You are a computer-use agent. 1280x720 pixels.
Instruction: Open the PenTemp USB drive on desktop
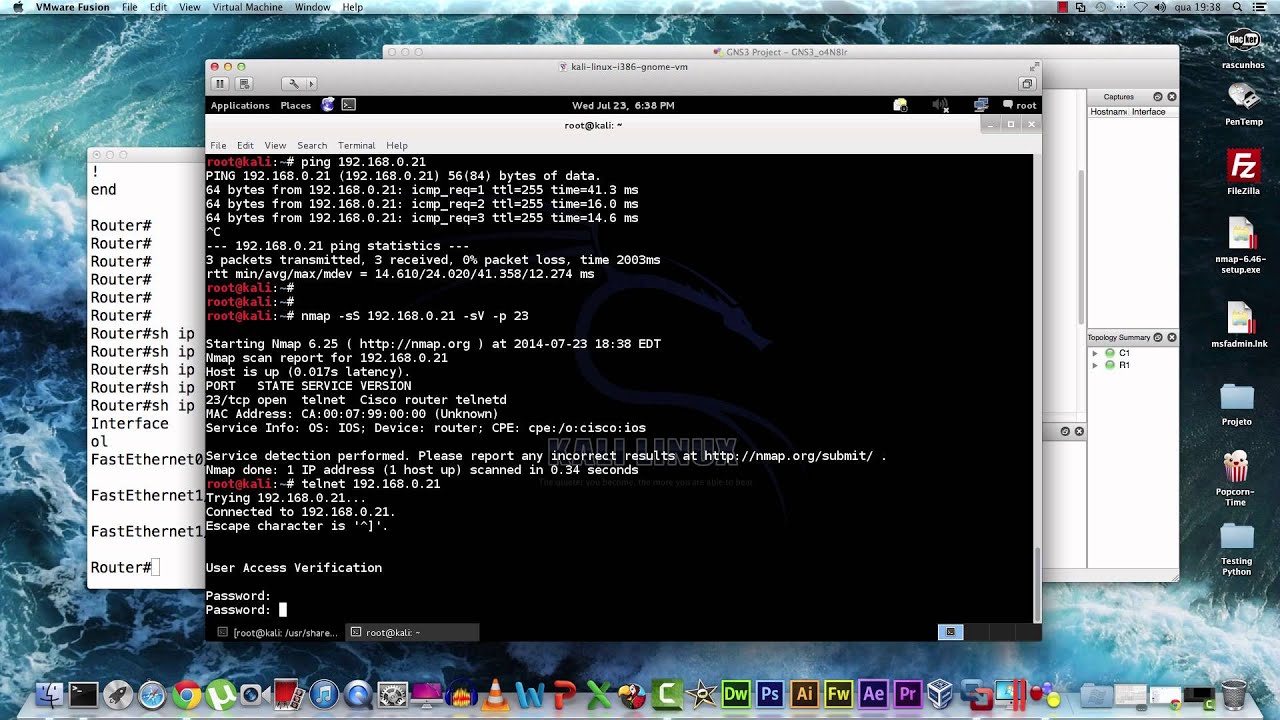click(x=1243, y=104)
